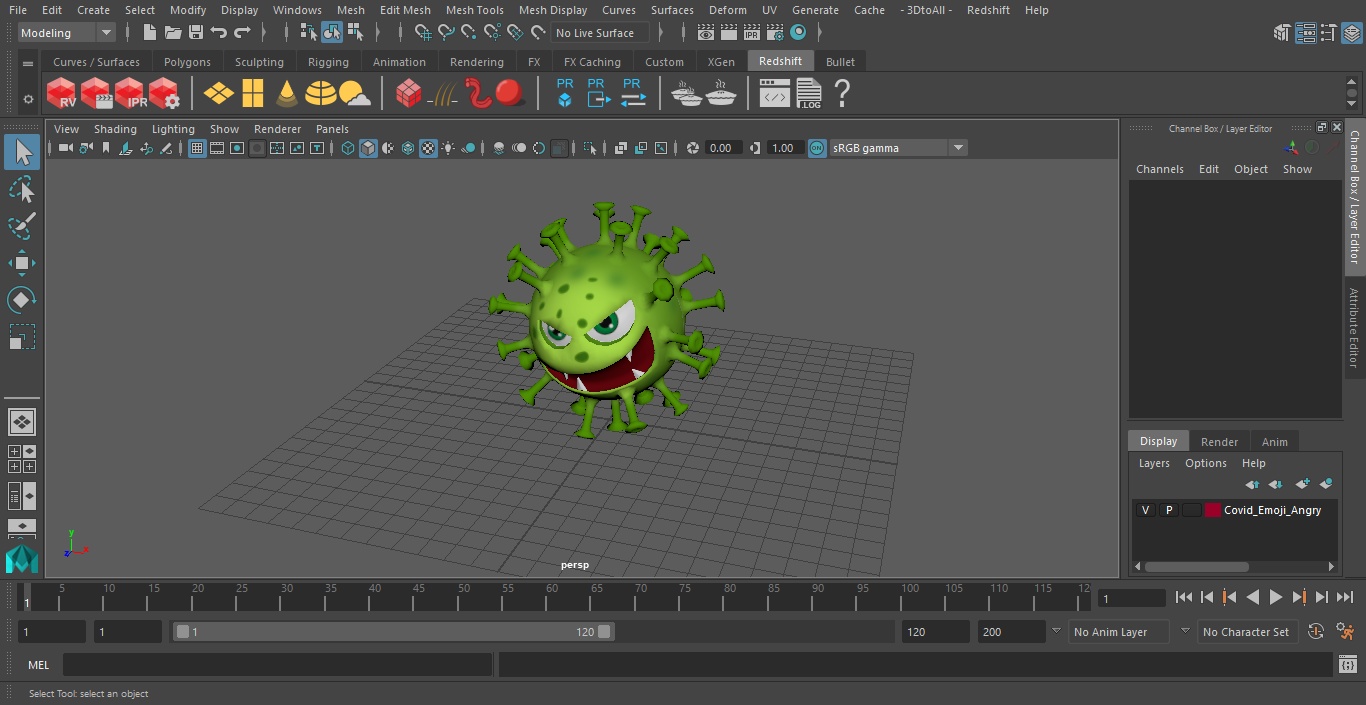Open Attribute Editor side tab
The image size is (1366, 705).
point(1354,328)
